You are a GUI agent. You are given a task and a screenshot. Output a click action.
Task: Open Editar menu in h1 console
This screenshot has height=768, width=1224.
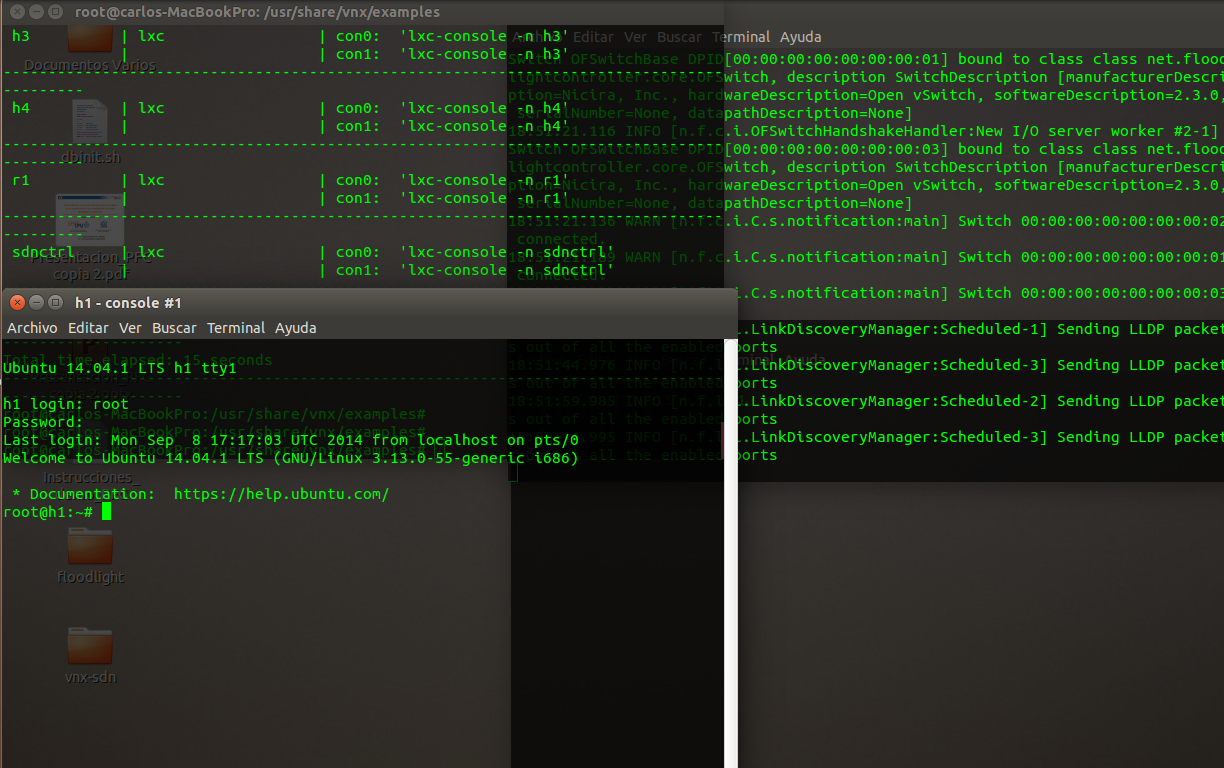point(88,328)
